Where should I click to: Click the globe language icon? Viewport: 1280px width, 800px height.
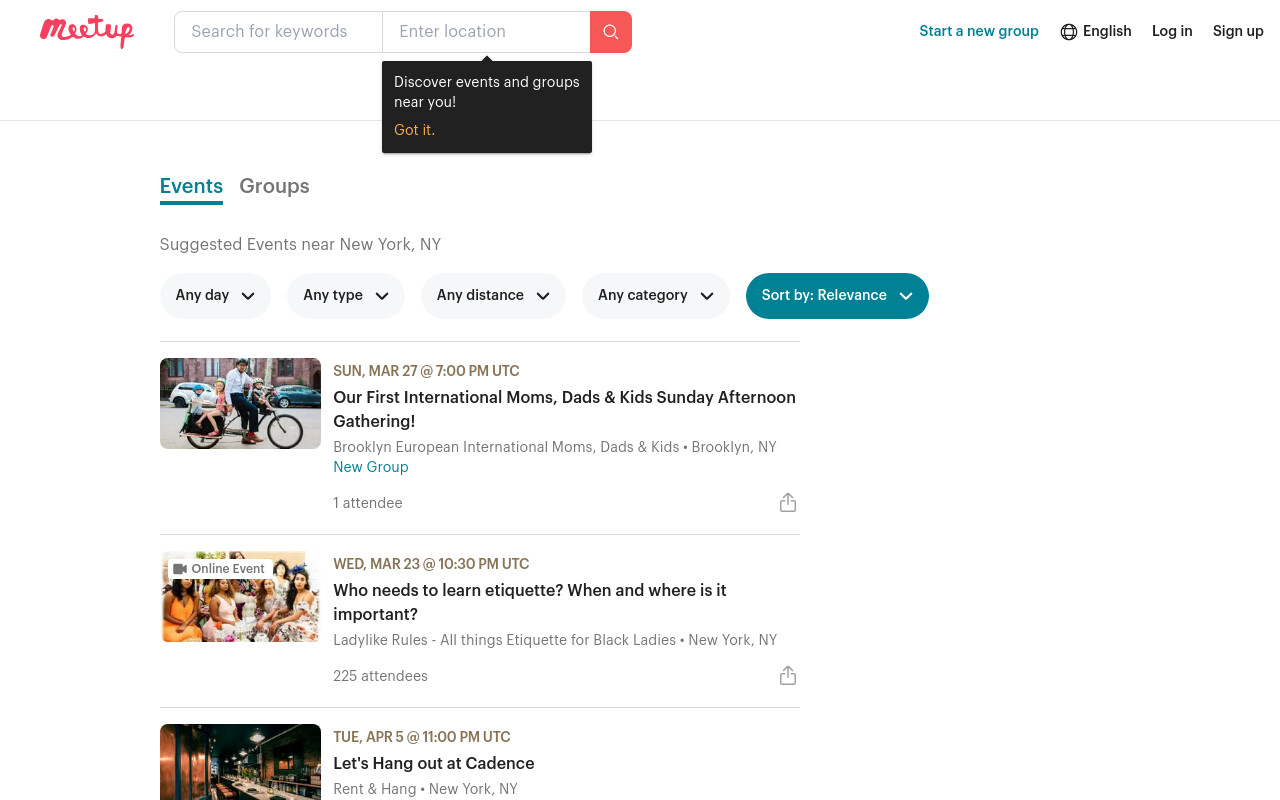pos(1069,32)
